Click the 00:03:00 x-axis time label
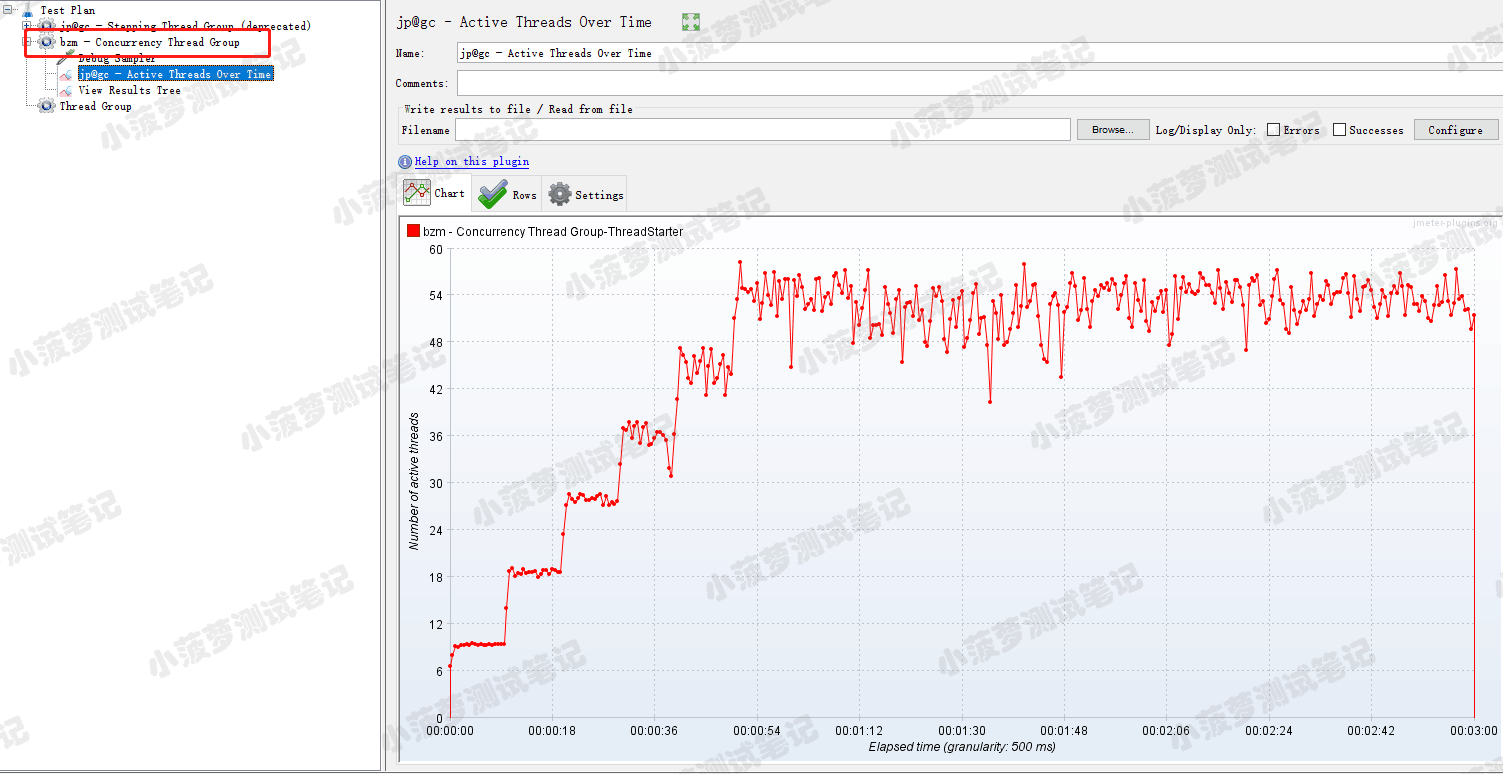This screenshot has height=774, width=1503. pos(1473,731)
